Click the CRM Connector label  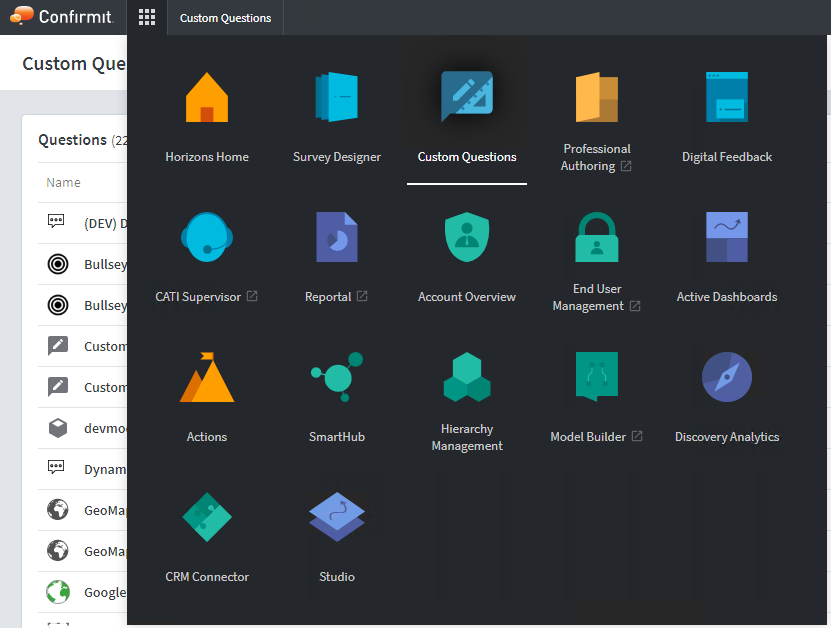click(x=207, y=577)
